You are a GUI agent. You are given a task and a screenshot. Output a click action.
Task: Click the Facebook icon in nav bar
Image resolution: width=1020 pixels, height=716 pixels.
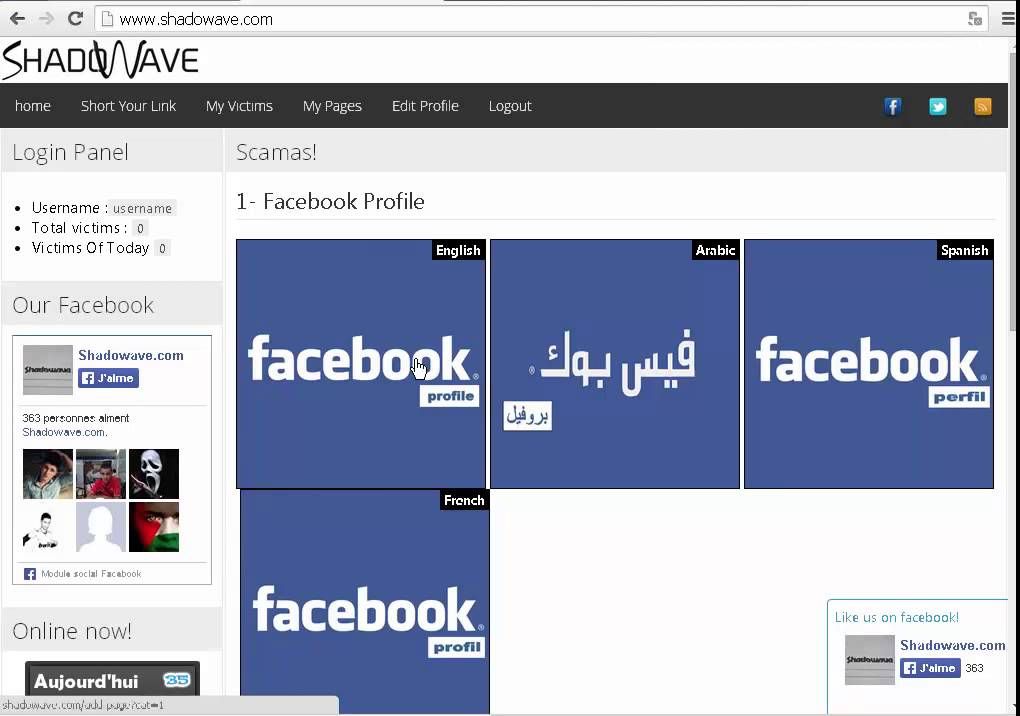pos(892,106)
